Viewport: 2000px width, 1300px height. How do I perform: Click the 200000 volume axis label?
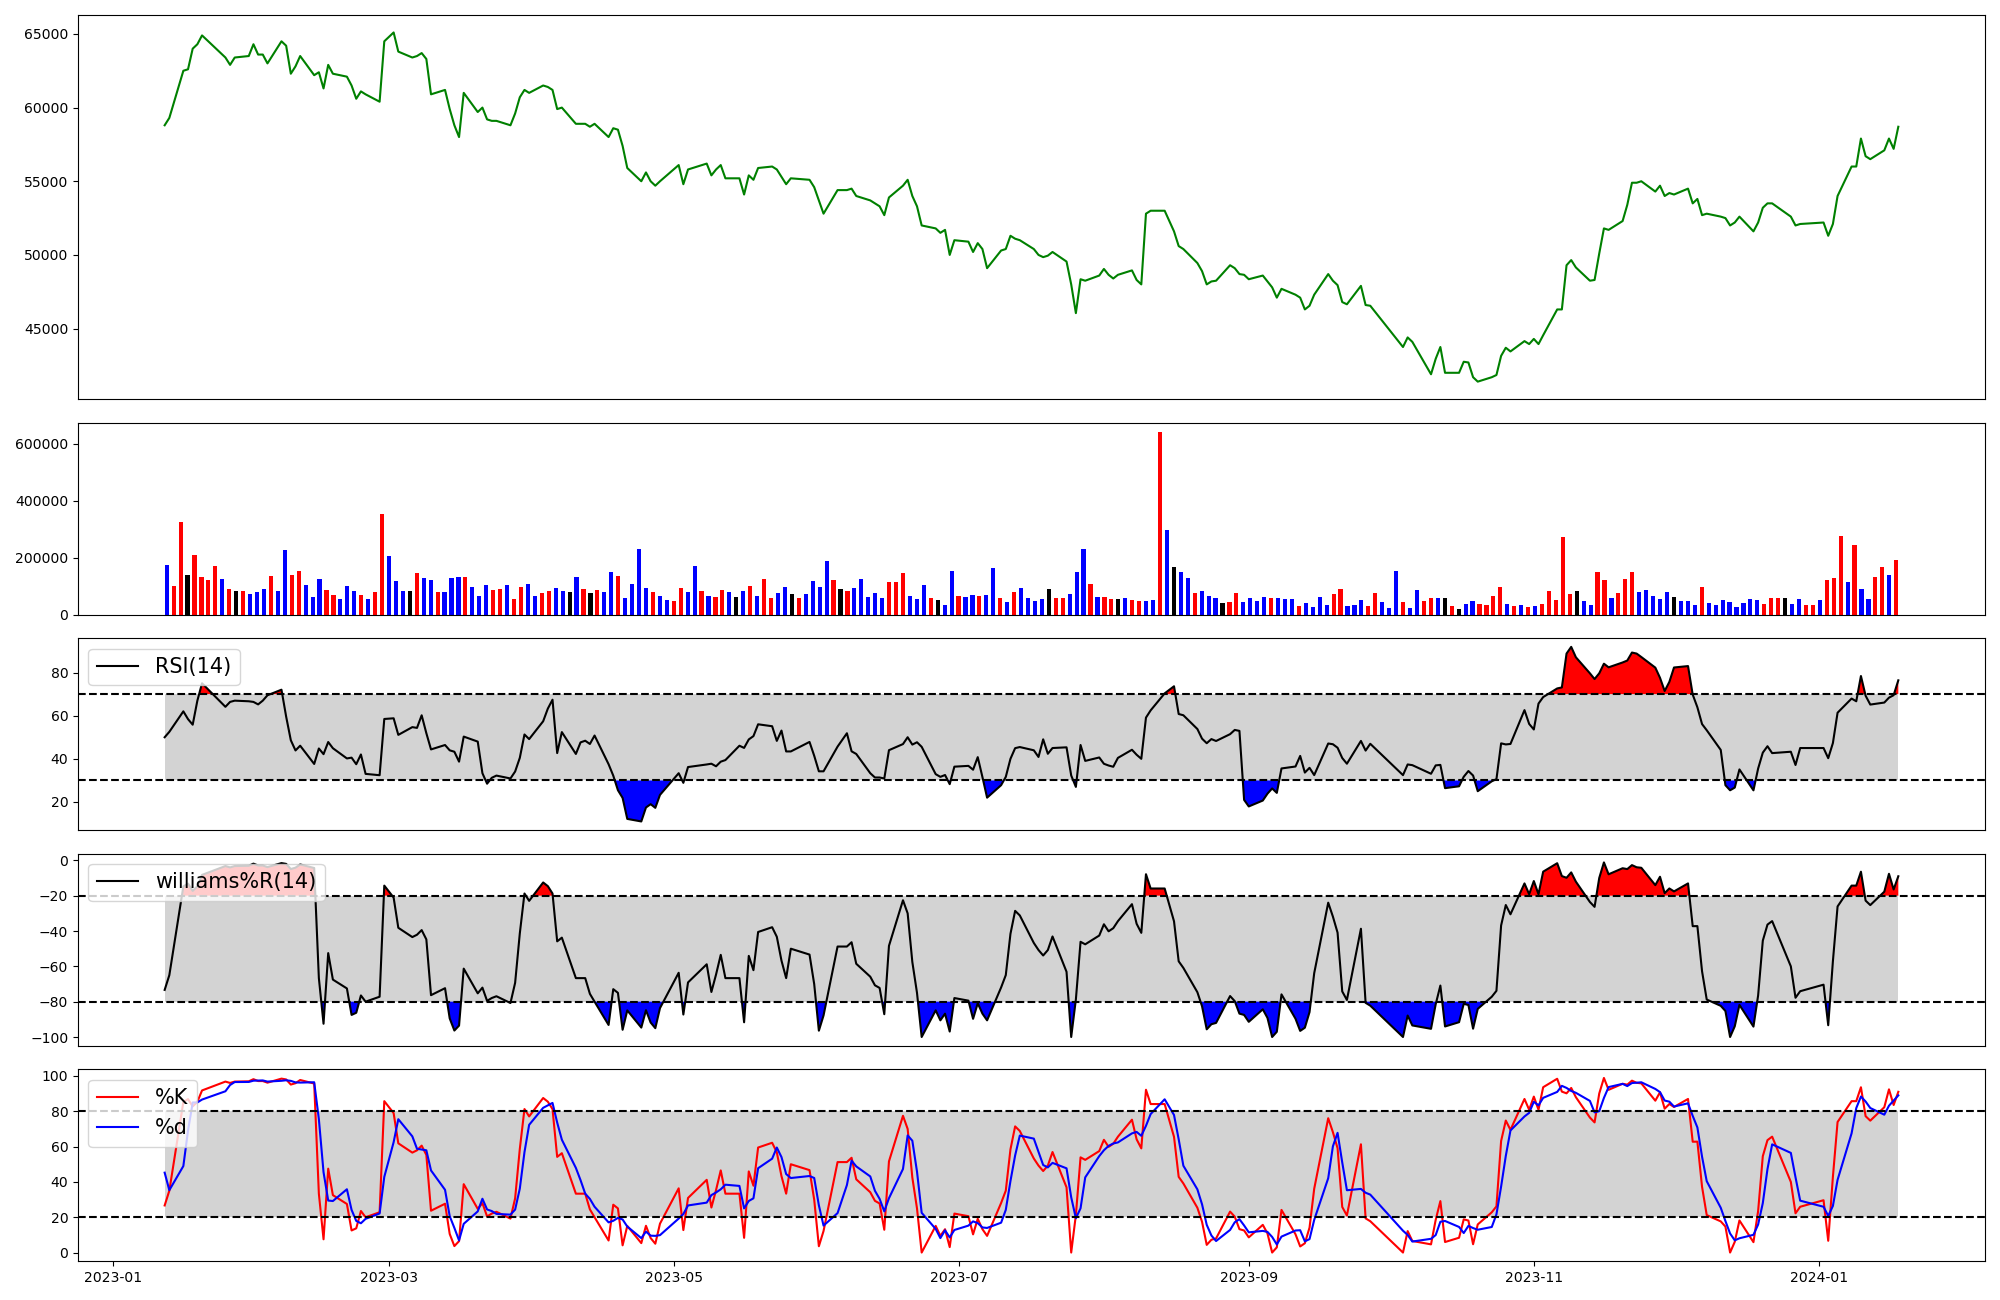pyautogui.click(x=42, y=558)
